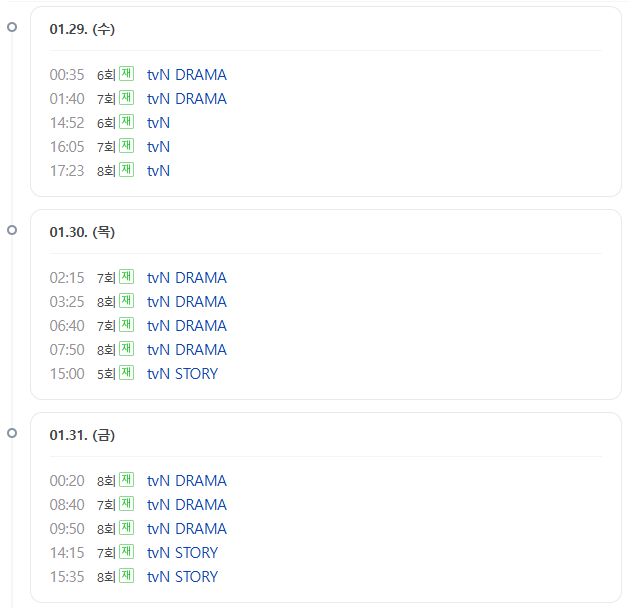
Task: Open tvN DRAMA link in the 06:40 row
Action: pos(187,326)
